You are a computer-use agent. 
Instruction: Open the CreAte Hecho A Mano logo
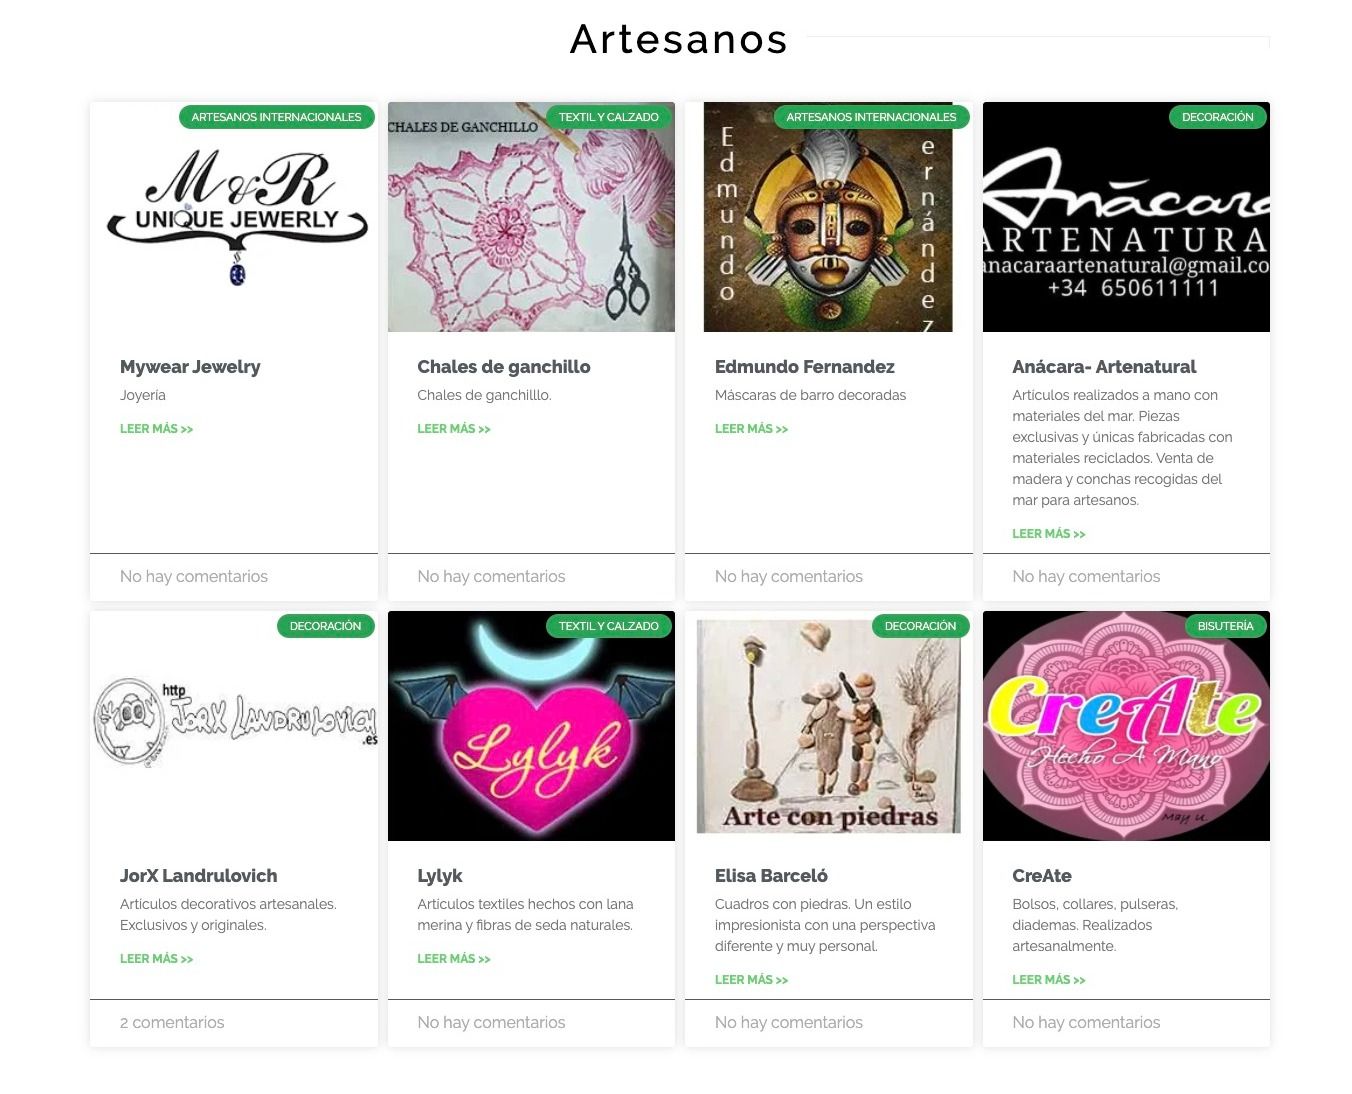pyautogui.click(x=1126, y=726)
